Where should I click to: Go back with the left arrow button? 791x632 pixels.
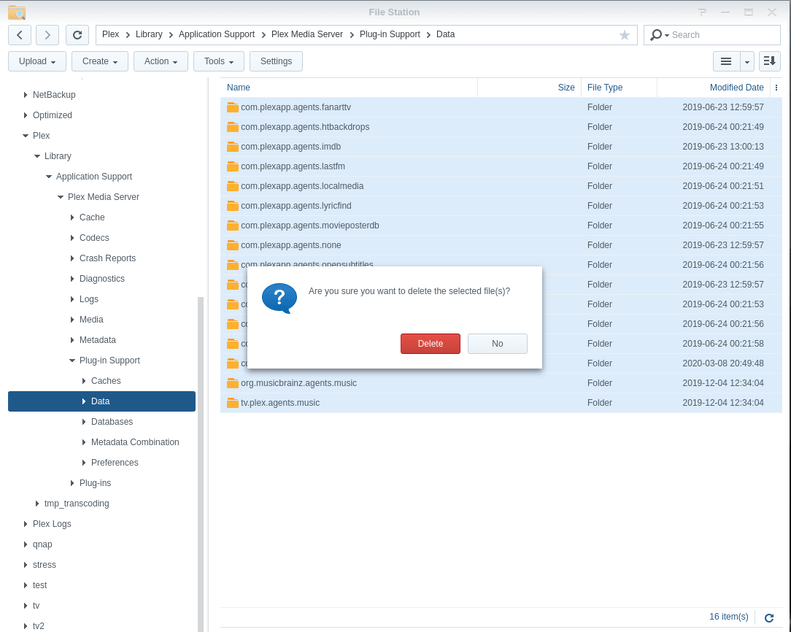click(20, 35)
